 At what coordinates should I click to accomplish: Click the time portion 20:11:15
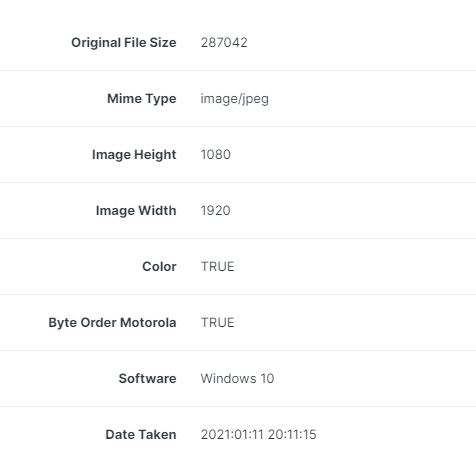(x=292, y=435)
